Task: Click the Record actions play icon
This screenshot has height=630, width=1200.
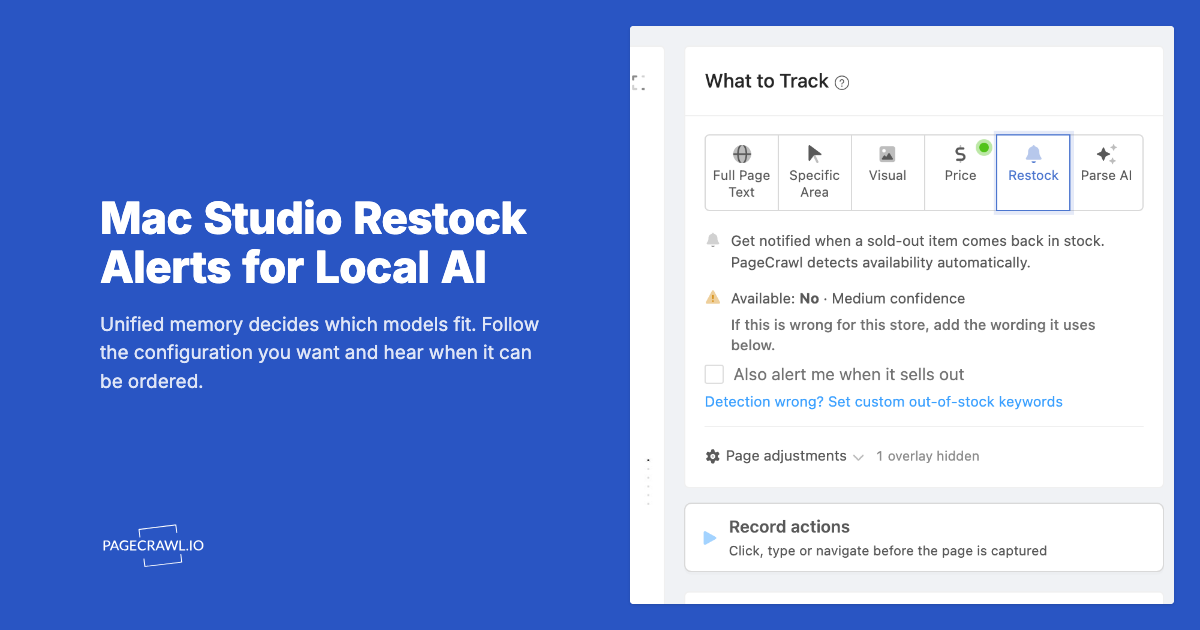Action: [x=710, y=538]
